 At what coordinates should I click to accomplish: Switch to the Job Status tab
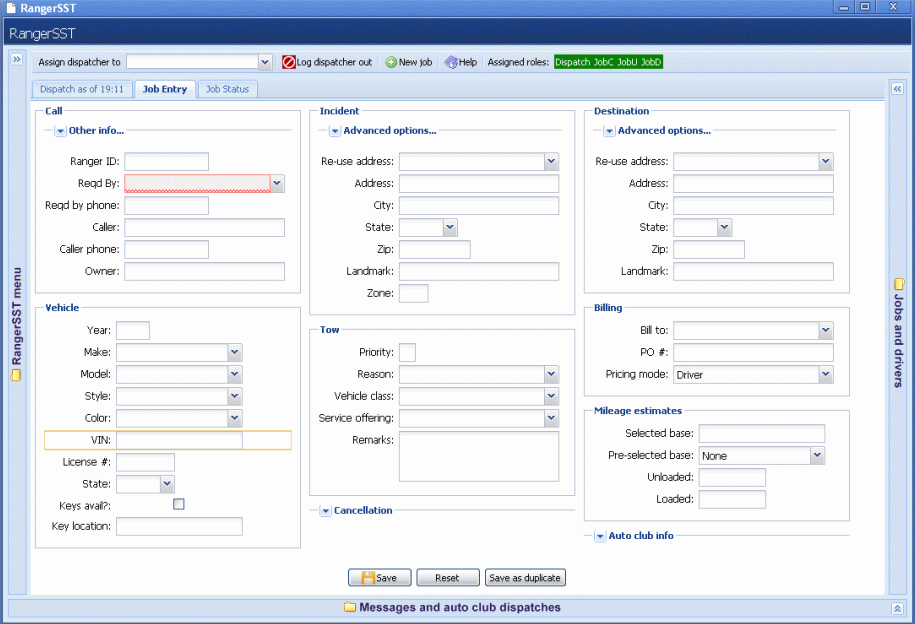pyautogui.click(x=227, y=89)
